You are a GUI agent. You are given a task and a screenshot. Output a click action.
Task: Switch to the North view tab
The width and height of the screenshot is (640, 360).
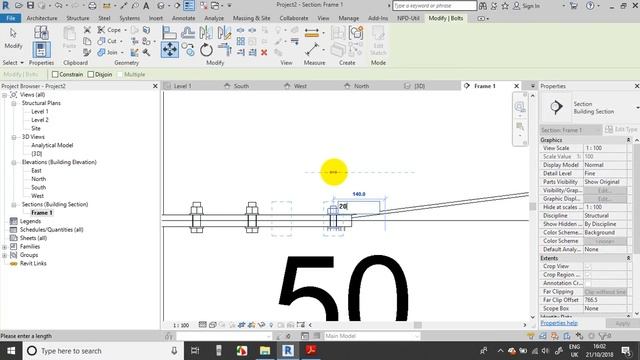coord(362,86)
